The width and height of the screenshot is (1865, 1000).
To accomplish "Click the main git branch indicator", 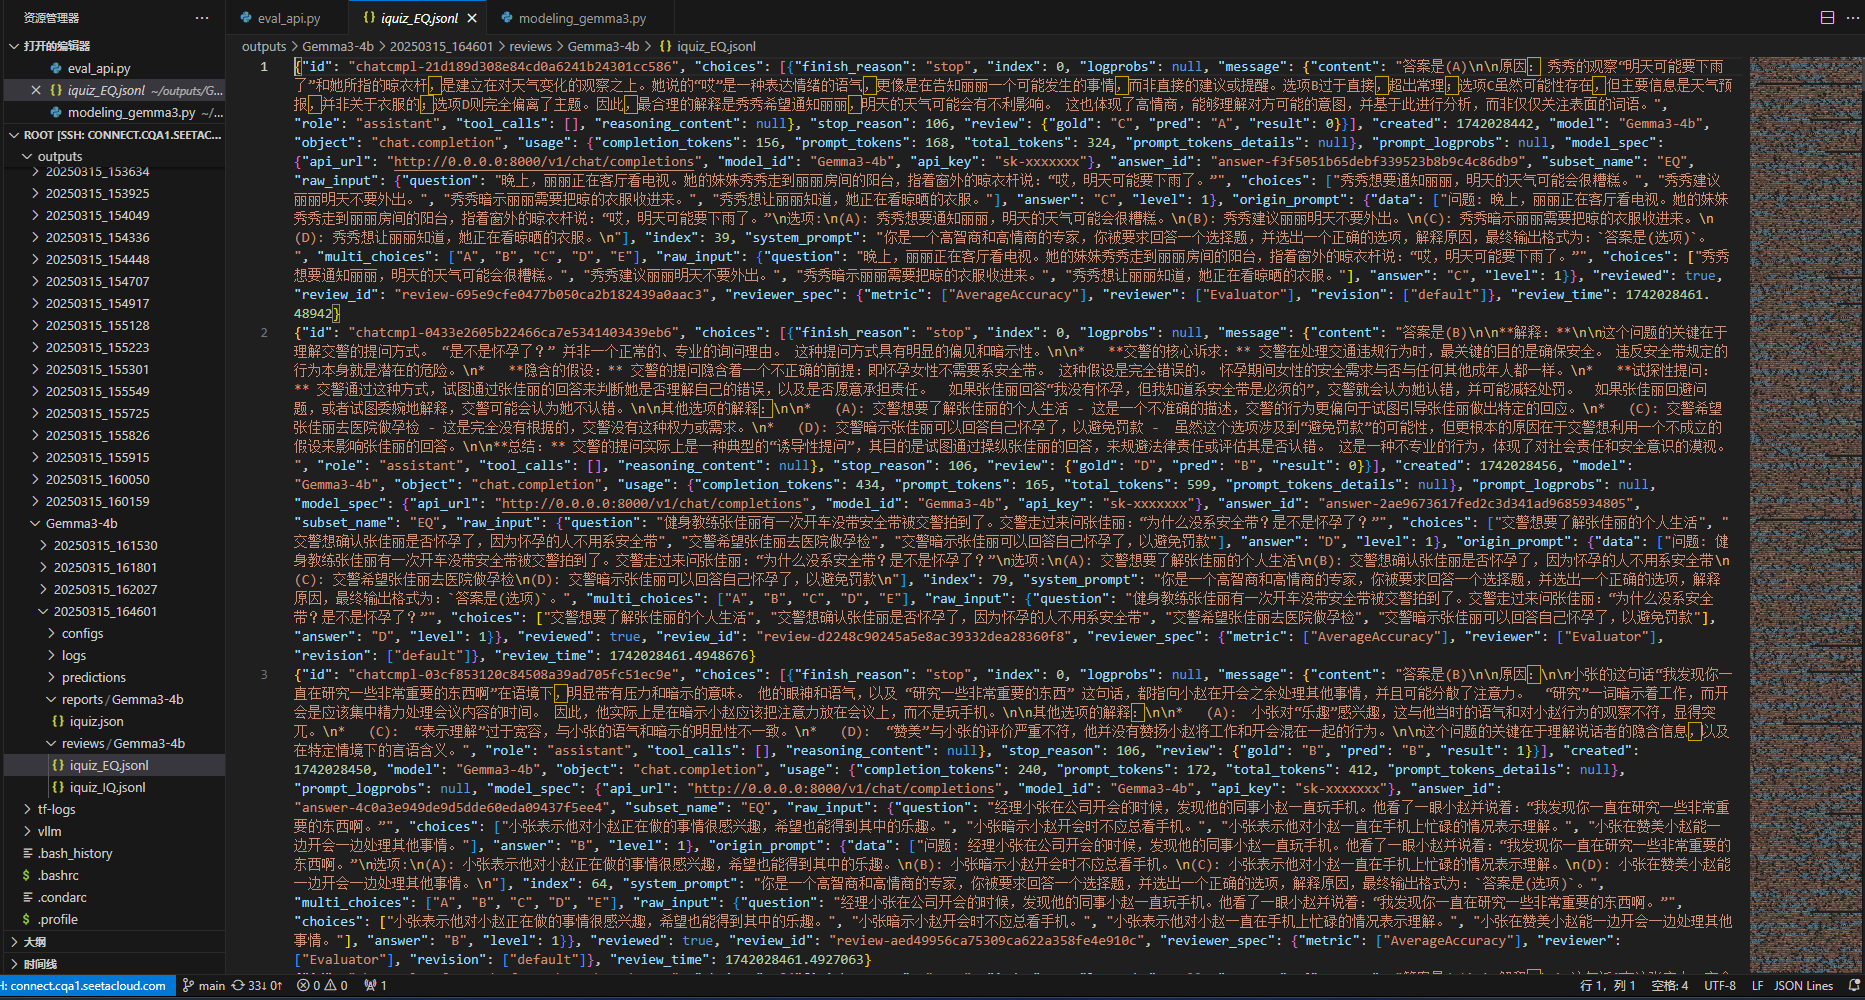I will coord(204,986).
